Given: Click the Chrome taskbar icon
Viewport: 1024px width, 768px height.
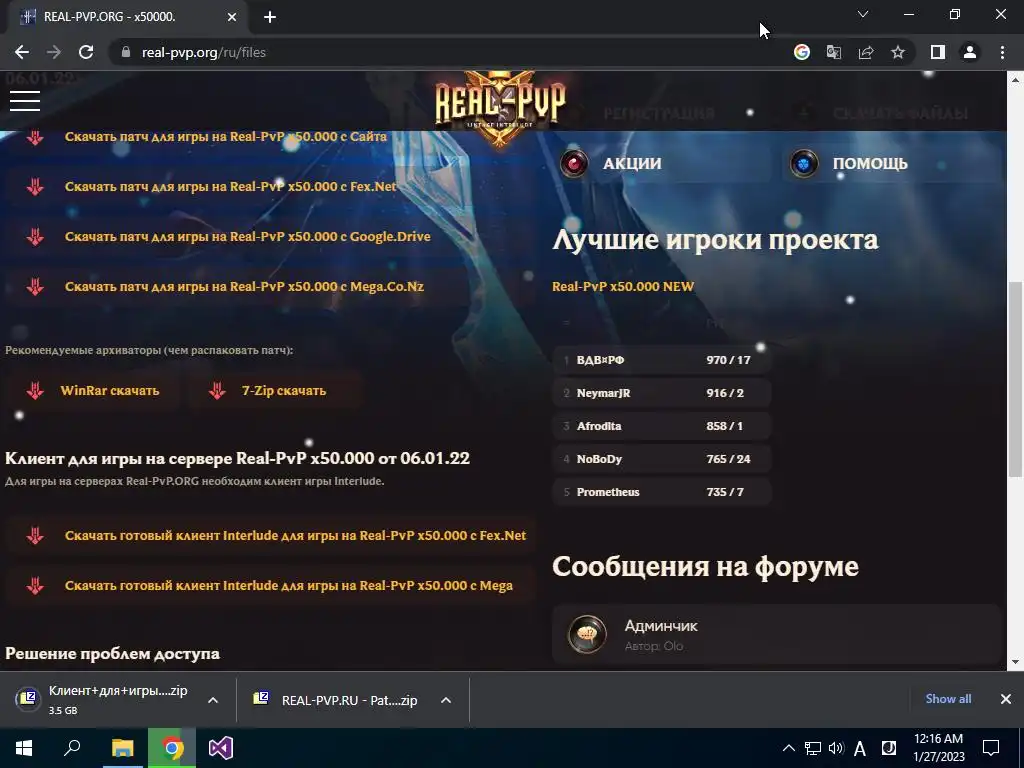Looking at the screenshot, I should [x=172, y=748].
